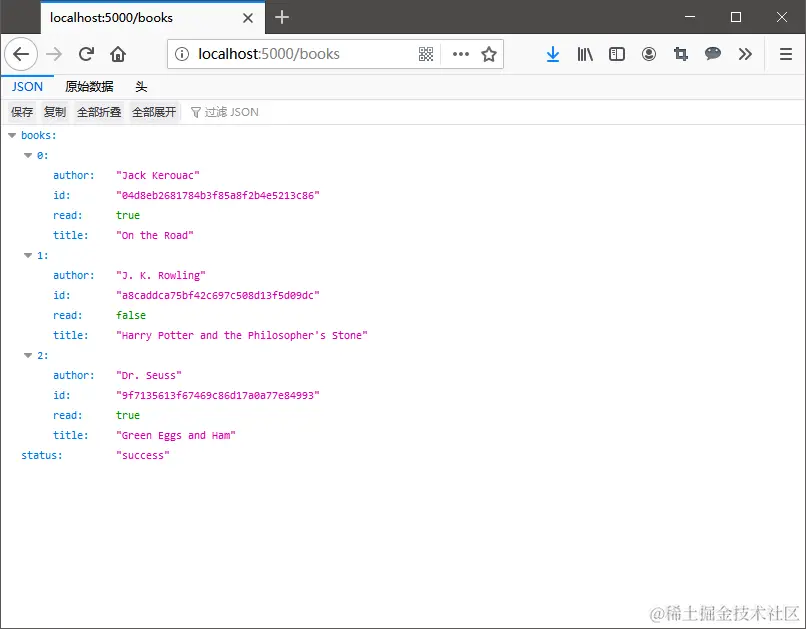Click the books key label

(x=39, y=136)
